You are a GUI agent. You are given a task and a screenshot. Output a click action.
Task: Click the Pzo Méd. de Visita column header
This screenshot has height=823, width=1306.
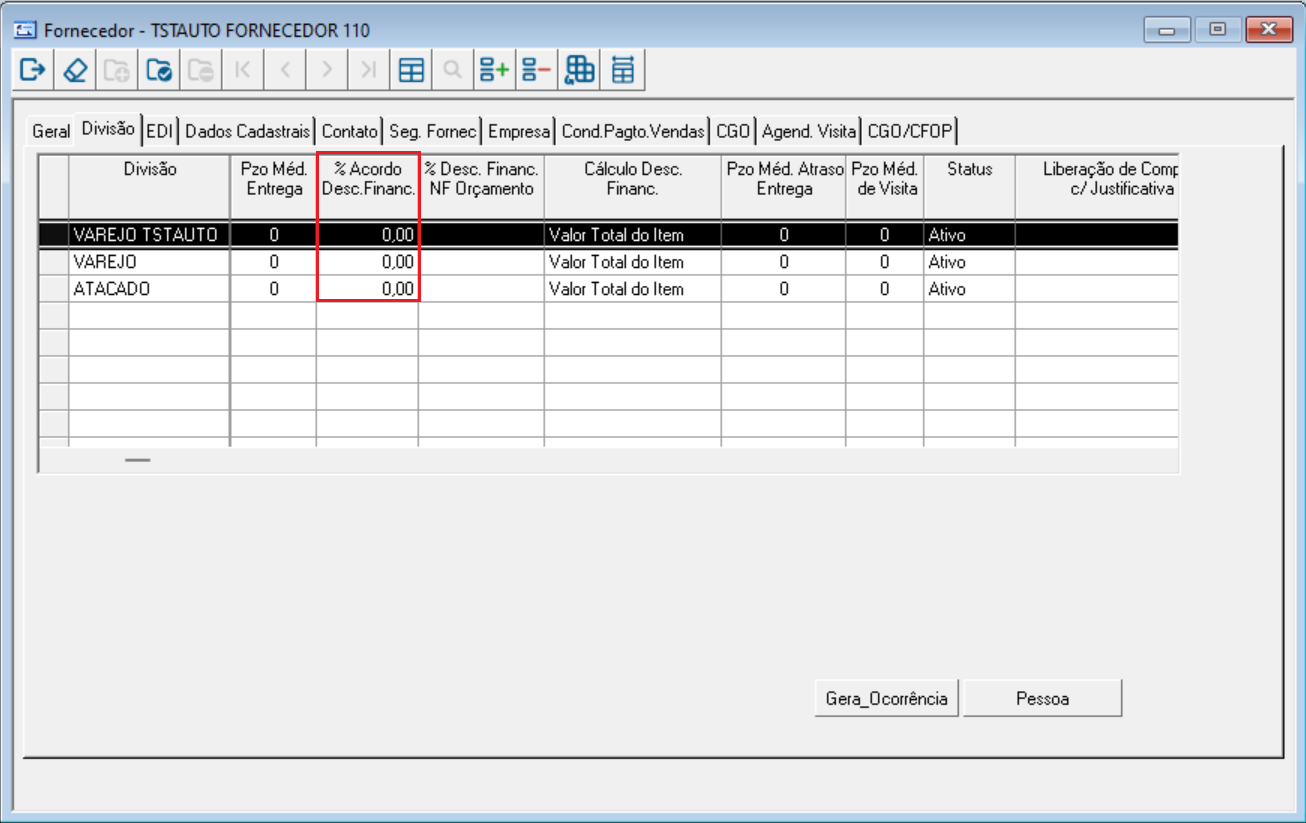[x=884, y=187]
